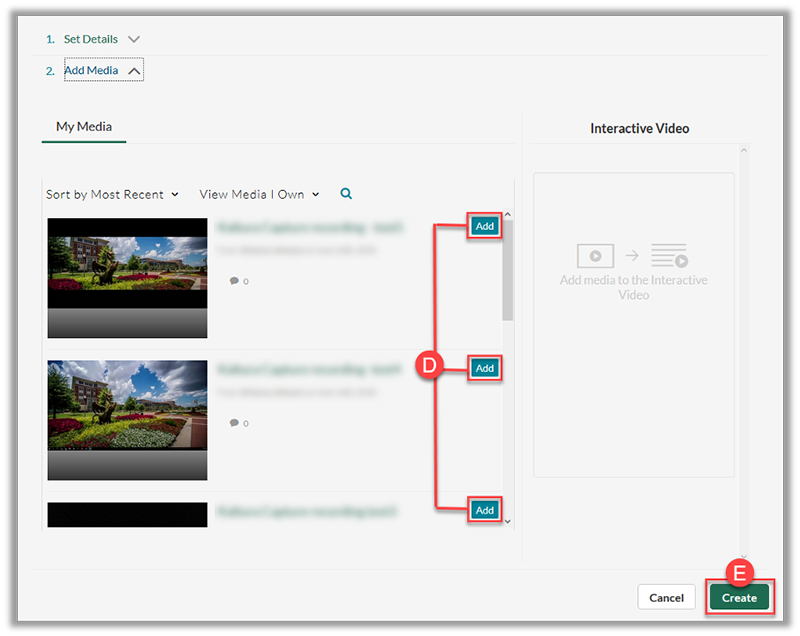The width and height of the screenshot is (800, 636).
Task: Click Add on the third media item
Action: pyautogui.click(x=485, y=510)
